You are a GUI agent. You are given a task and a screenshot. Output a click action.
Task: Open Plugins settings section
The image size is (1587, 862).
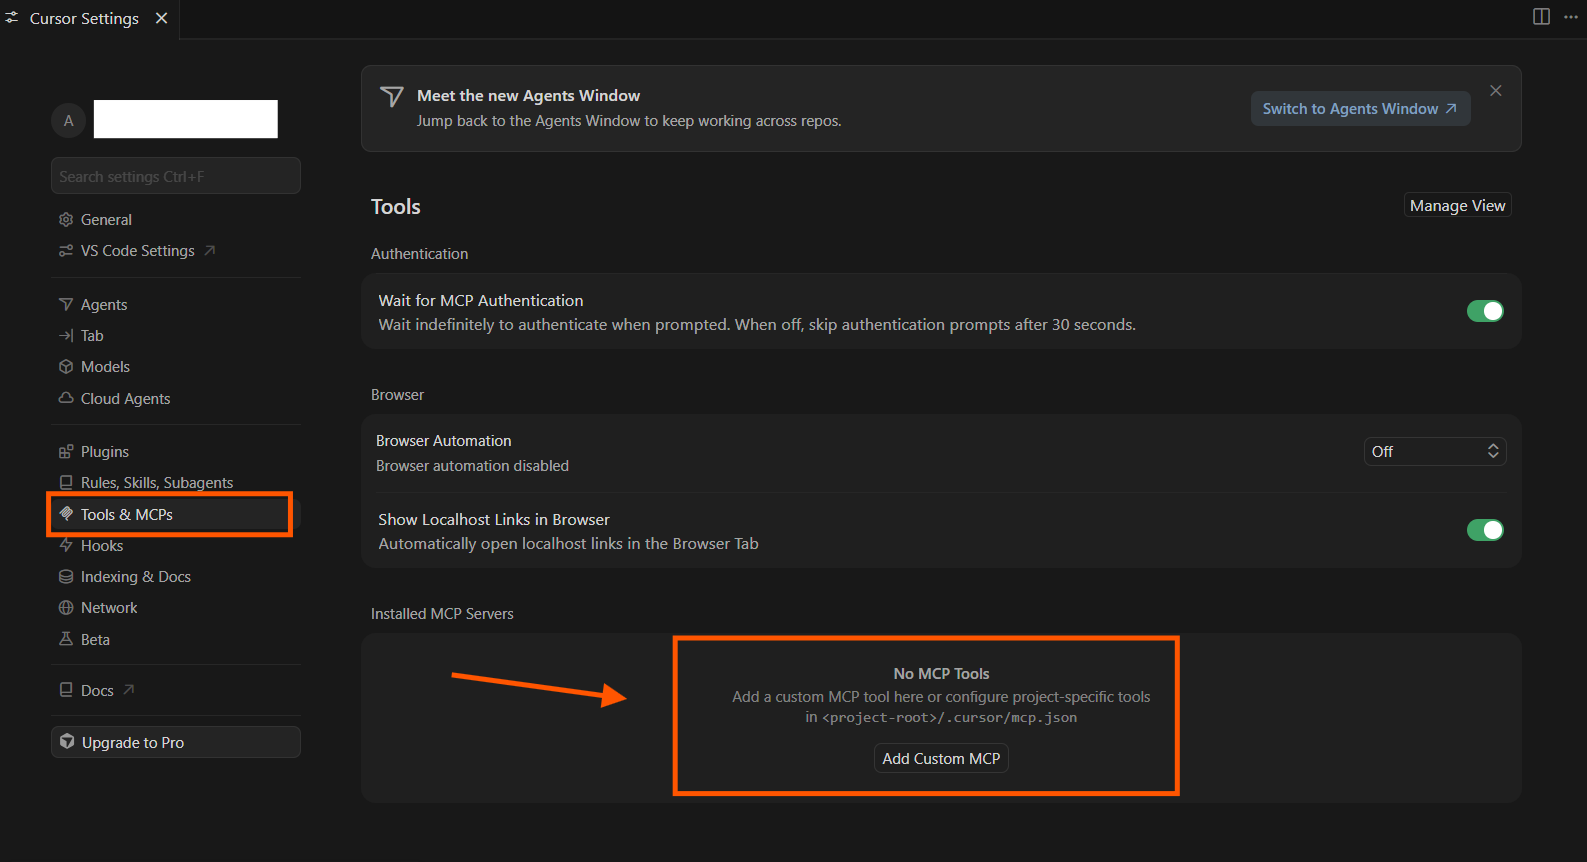176,452
